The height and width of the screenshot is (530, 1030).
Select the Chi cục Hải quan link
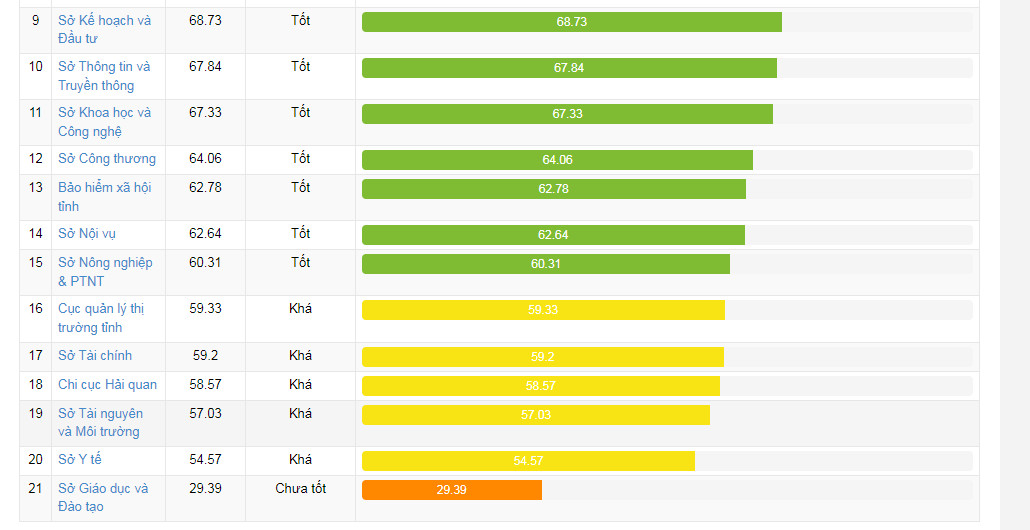point(107,384)
